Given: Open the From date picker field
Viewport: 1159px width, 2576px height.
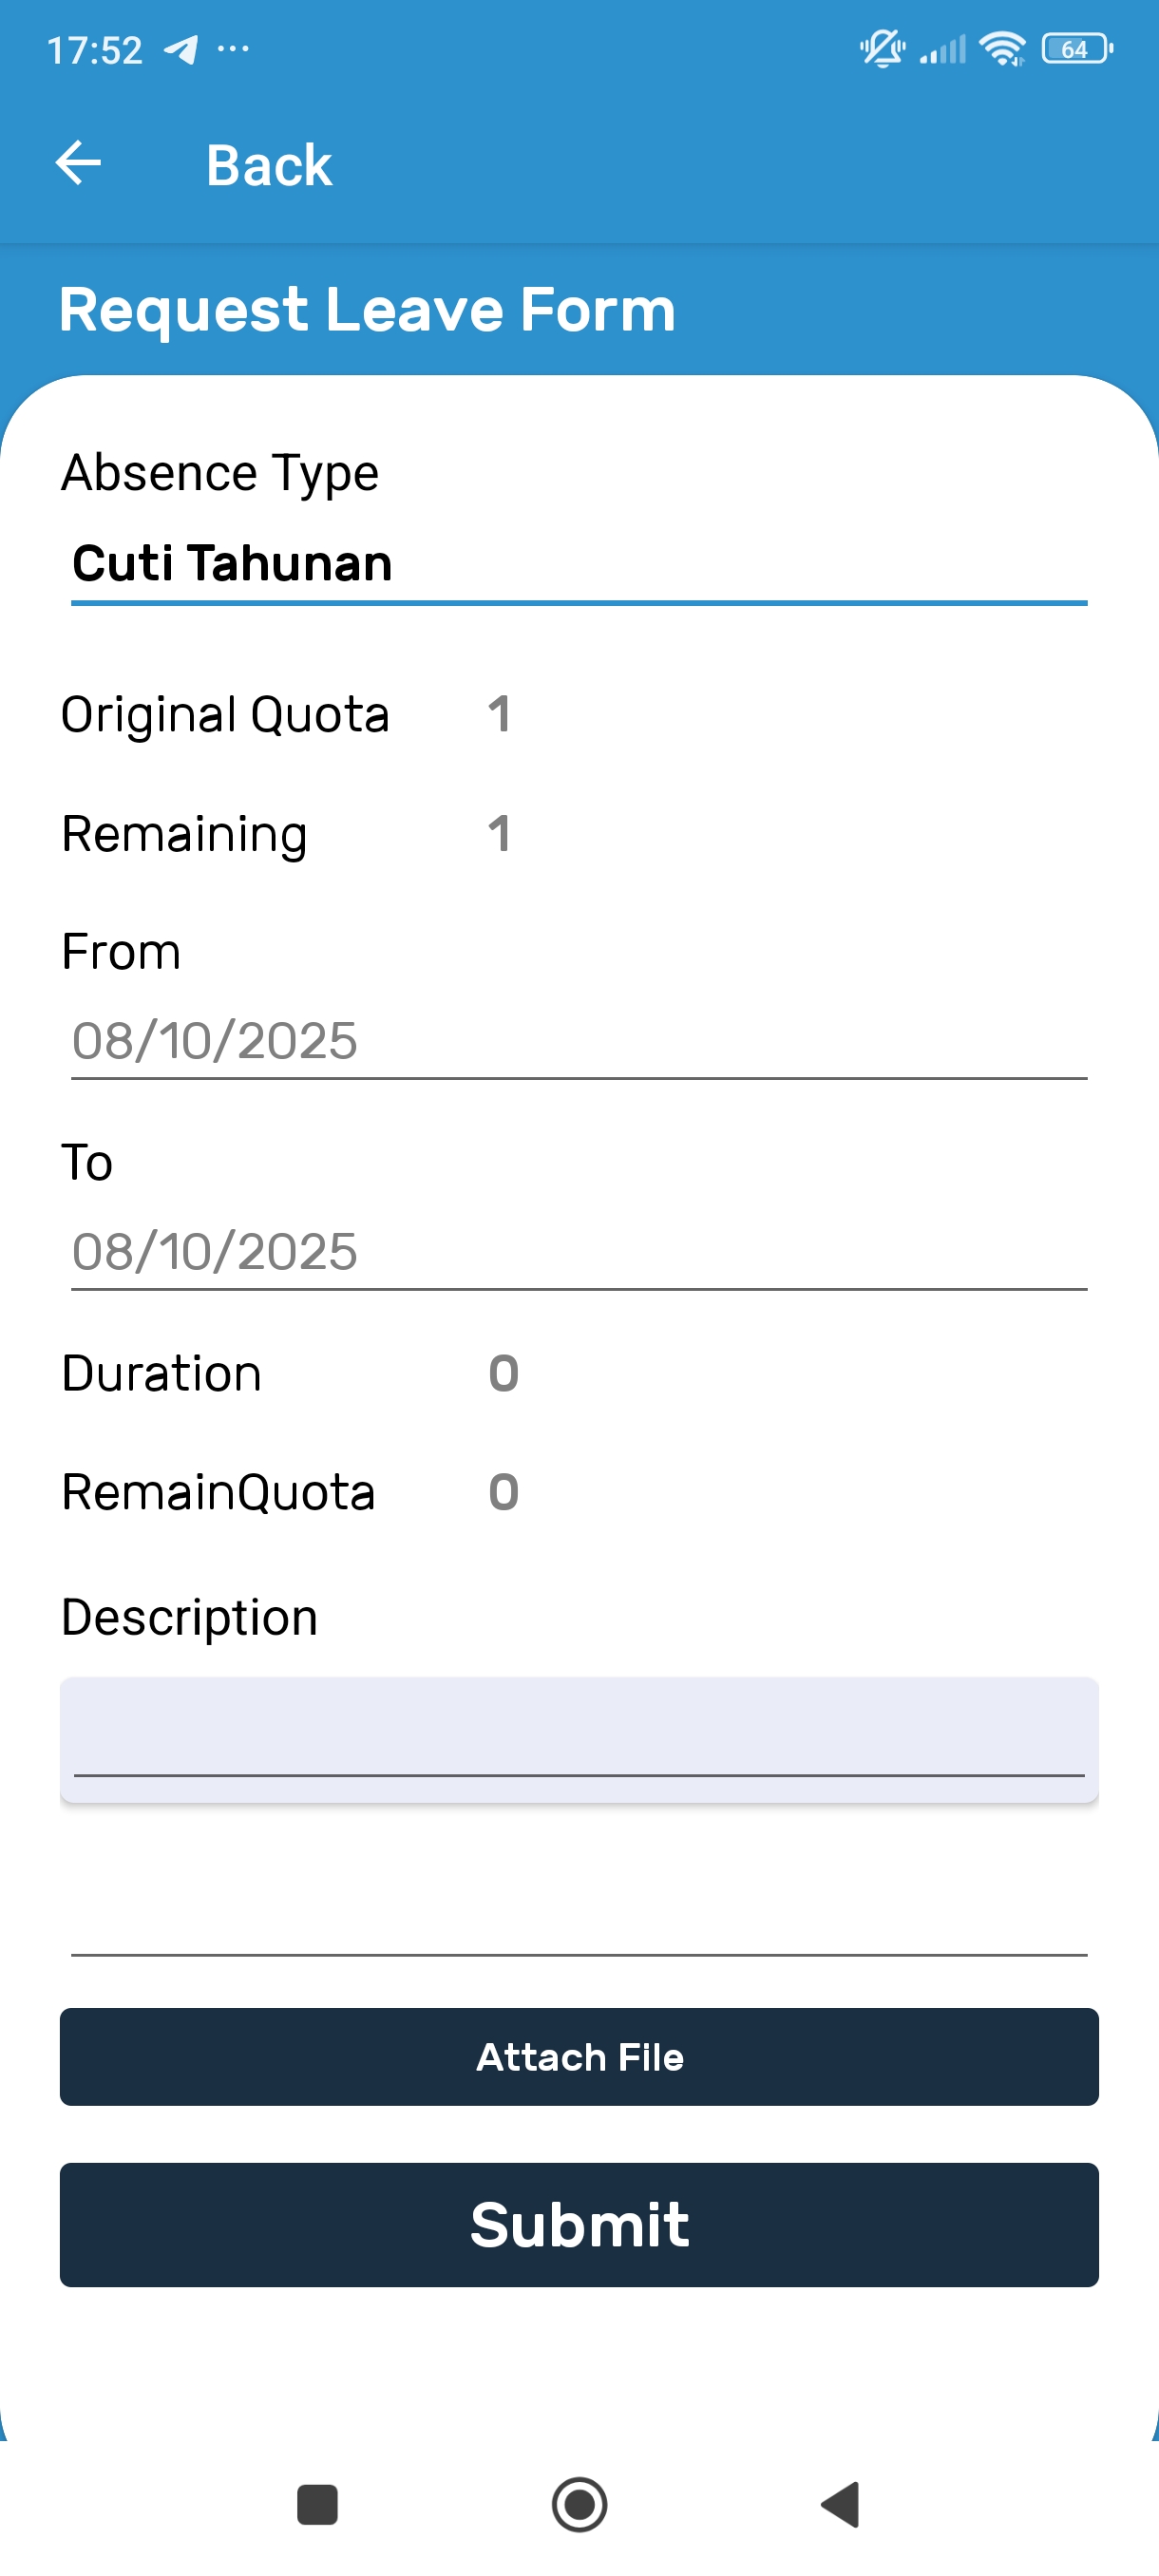Looking at the screenshot, I should (578, 1041).
